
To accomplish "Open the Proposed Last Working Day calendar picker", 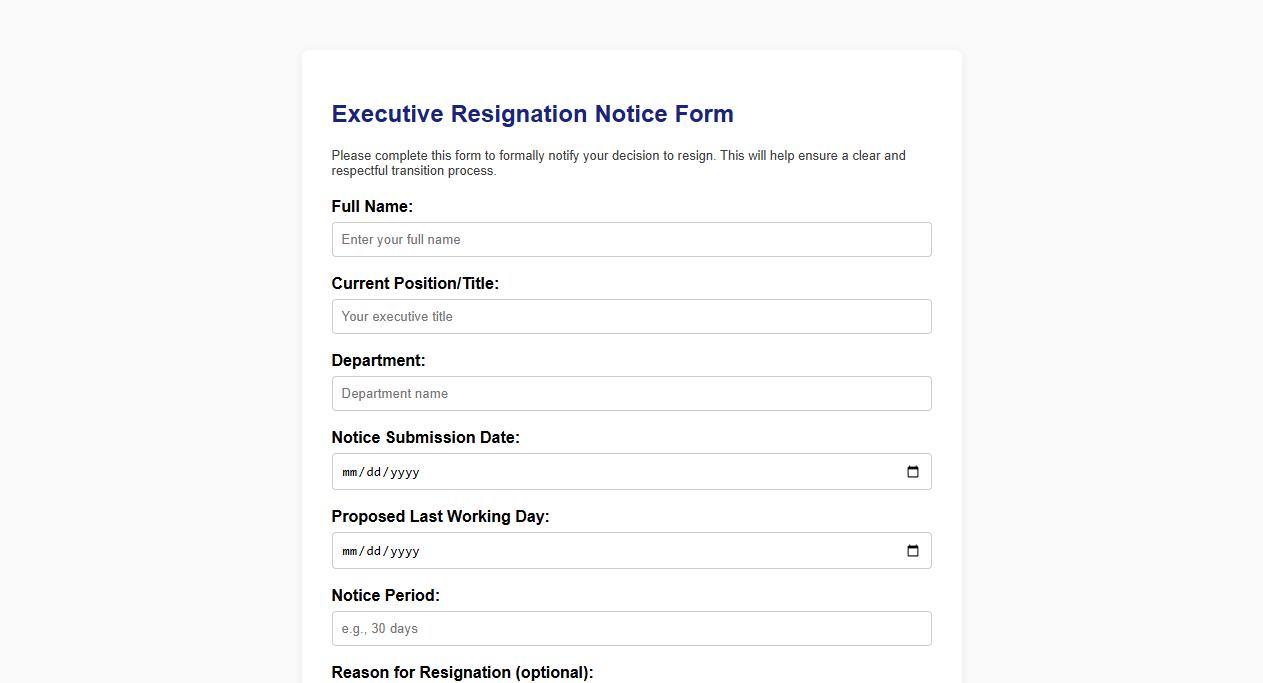I will [x=912, y=550].
